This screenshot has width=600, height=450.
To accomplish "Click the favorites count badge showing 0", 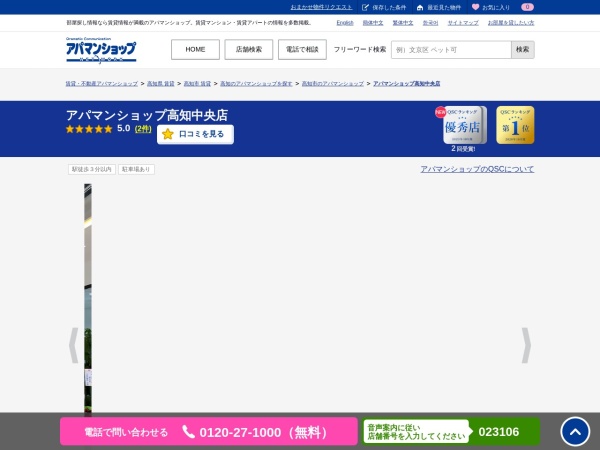I will 527,7.
